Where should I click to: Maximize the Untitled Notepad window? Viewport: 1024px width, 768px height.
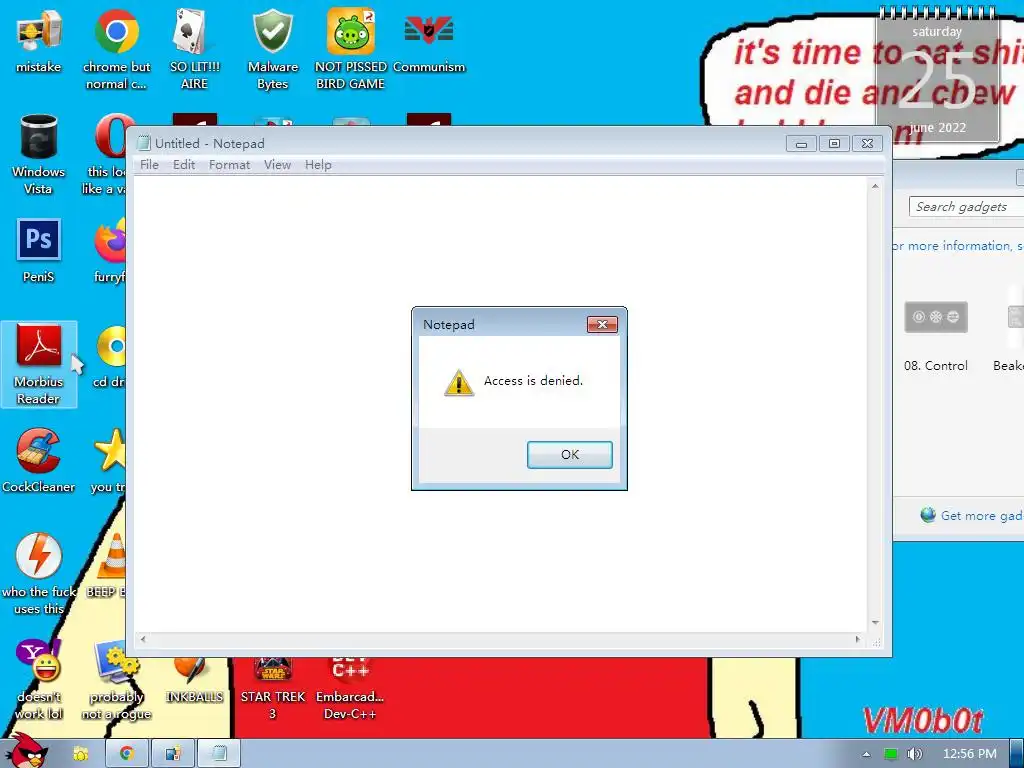point(834,144)
